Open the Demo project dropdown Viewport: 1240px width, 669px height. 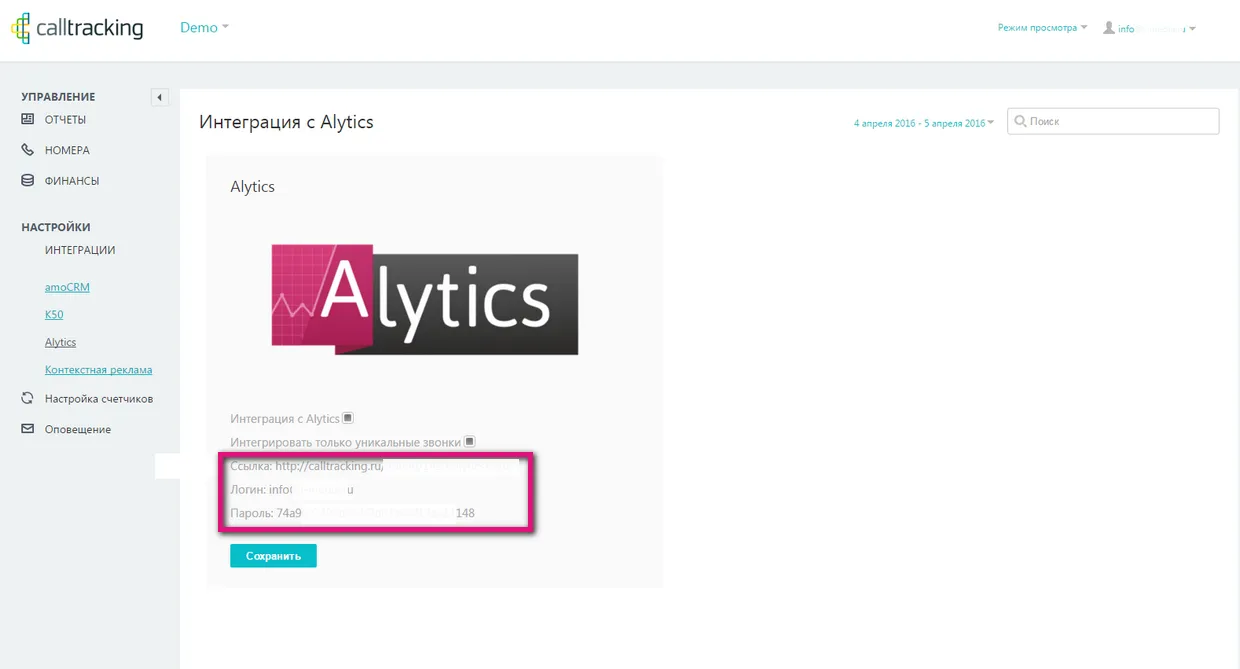204,28
